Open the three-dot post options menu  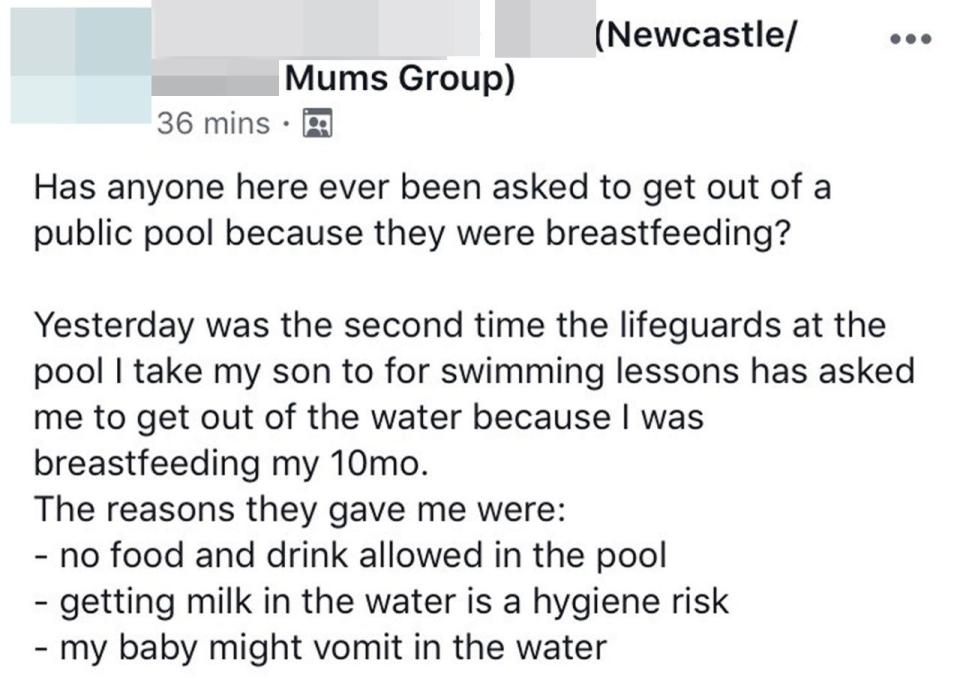pos(911,39)
